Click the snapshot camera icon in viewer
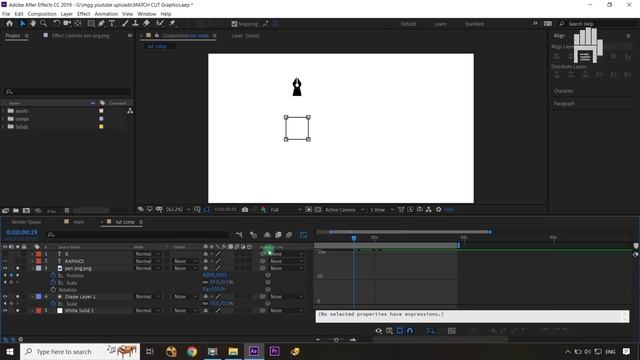This screenshot has height=360, width=640. click(x=245, y=209)
